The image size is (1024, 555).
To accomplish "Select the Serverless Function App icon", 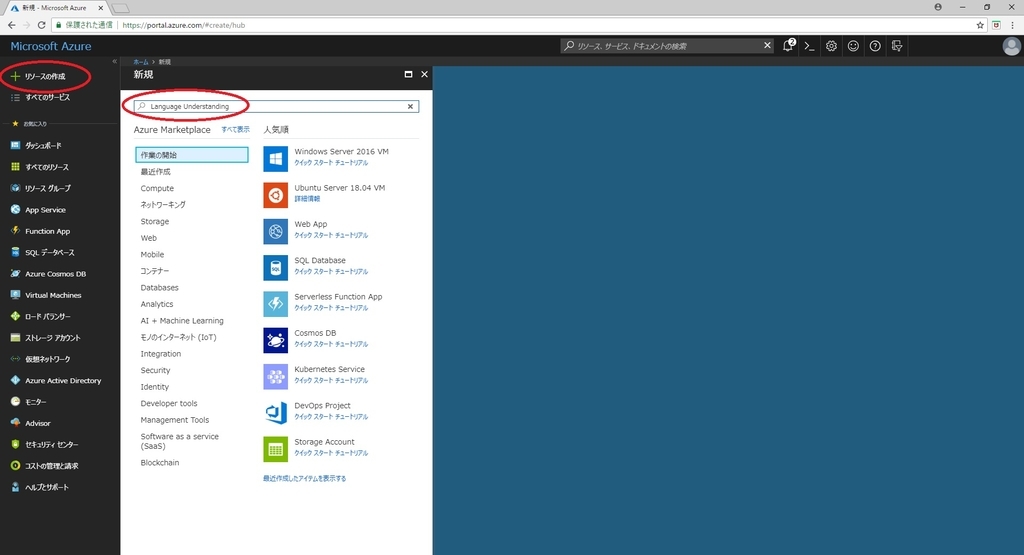I will (276, 304).
